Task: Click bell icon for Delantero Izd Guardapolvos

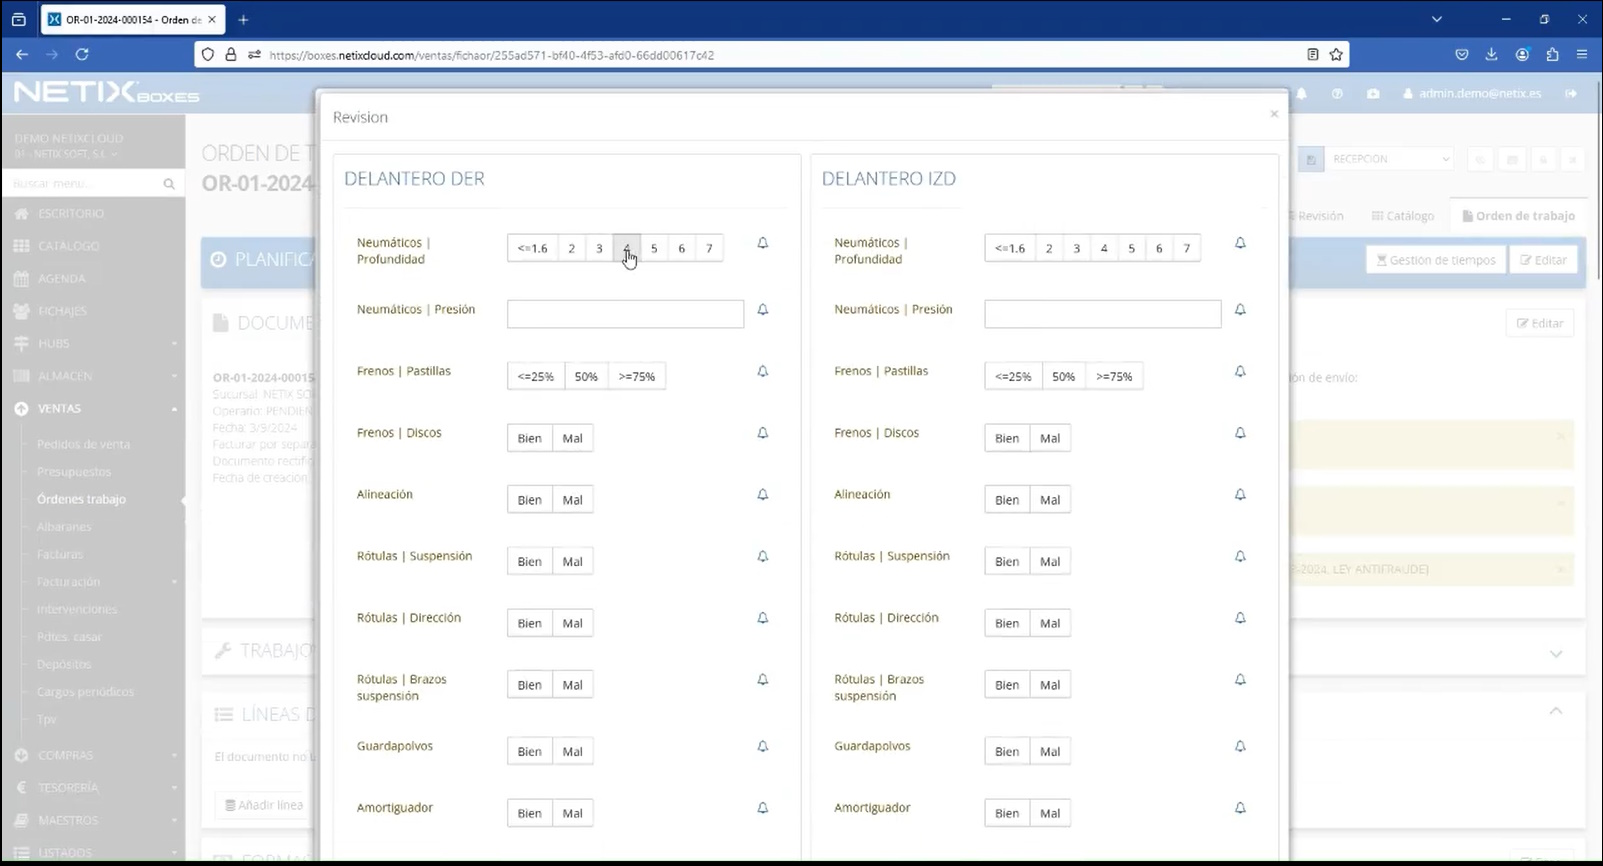Action: click(x=1240, y=746)
